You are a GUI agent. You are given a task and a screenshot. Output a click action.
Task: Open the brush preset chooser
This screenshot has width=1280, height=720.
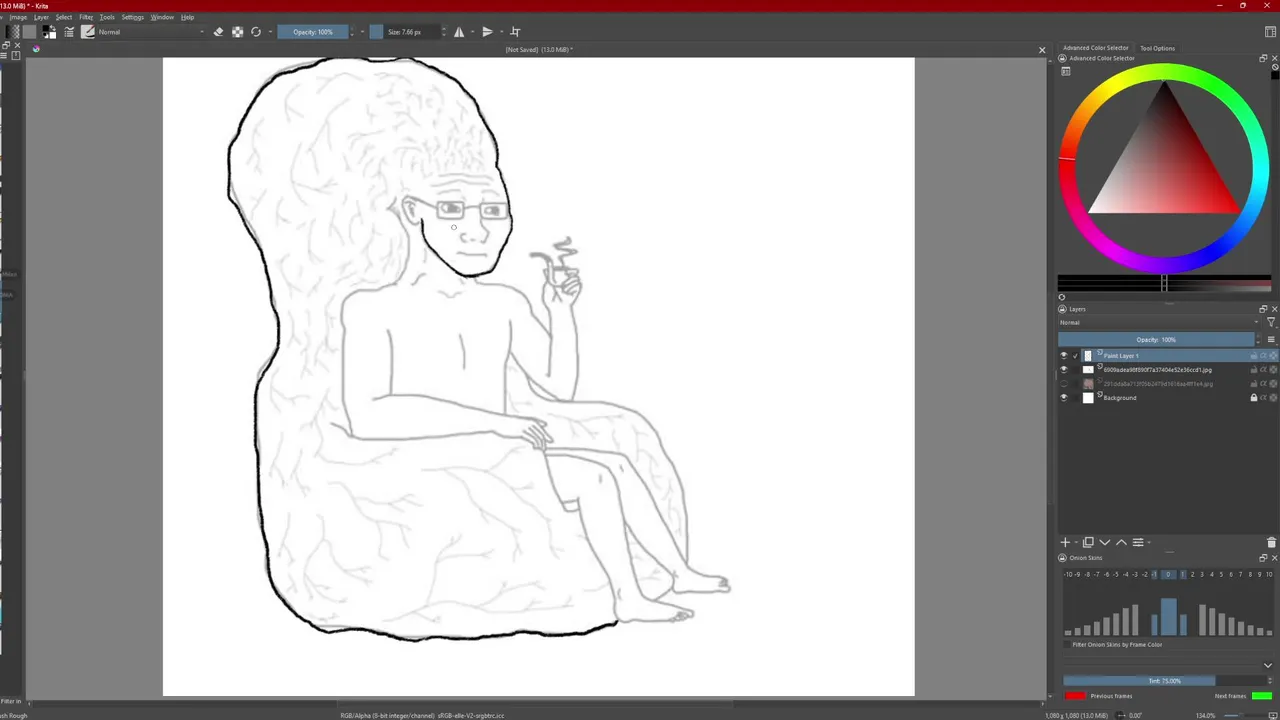tap(88, 32)
